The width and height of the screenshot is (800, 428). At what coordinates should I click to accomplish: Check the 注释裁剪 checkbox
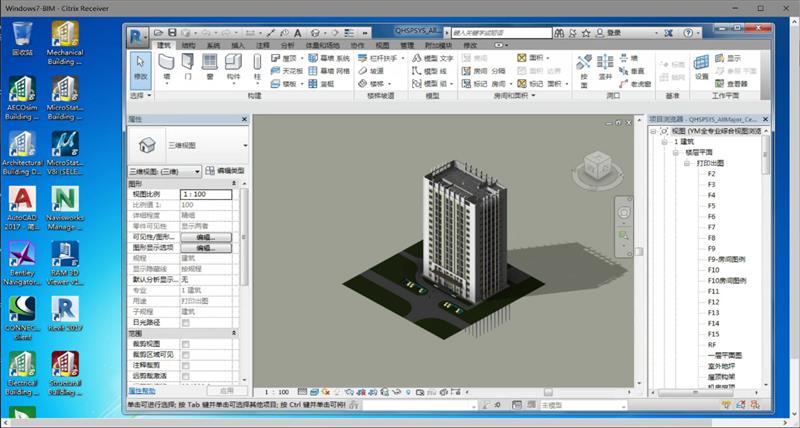coord(186,365)
